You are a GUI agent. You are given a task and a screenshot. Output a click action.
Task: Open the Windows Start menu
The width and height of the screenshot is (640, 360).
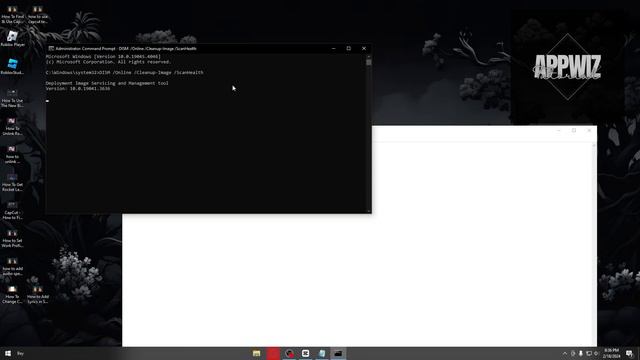click(8, 353)
